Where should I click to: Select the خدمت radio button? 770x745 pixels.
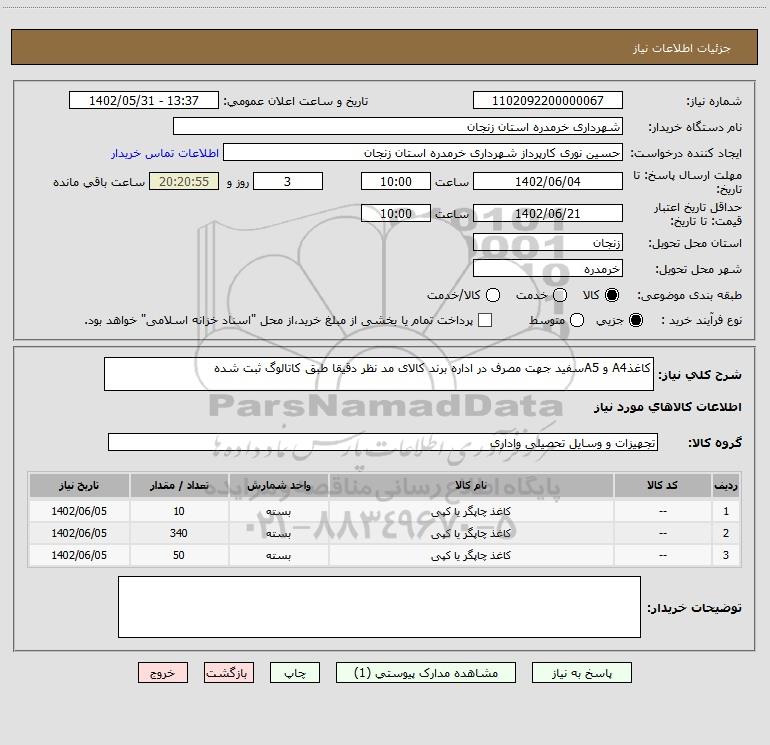coord(560,295)
